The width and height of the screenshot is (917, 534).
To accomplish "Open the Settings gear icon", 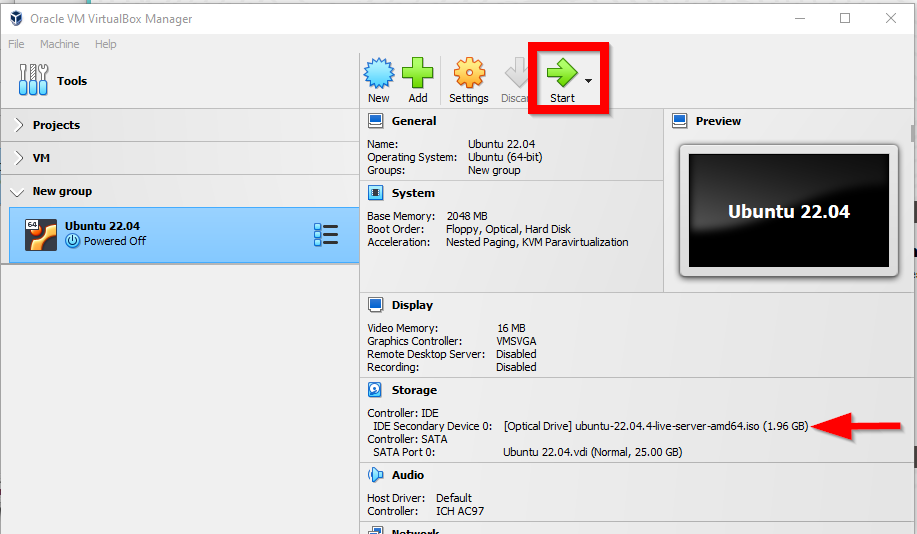I will click(x=469, y=73).
